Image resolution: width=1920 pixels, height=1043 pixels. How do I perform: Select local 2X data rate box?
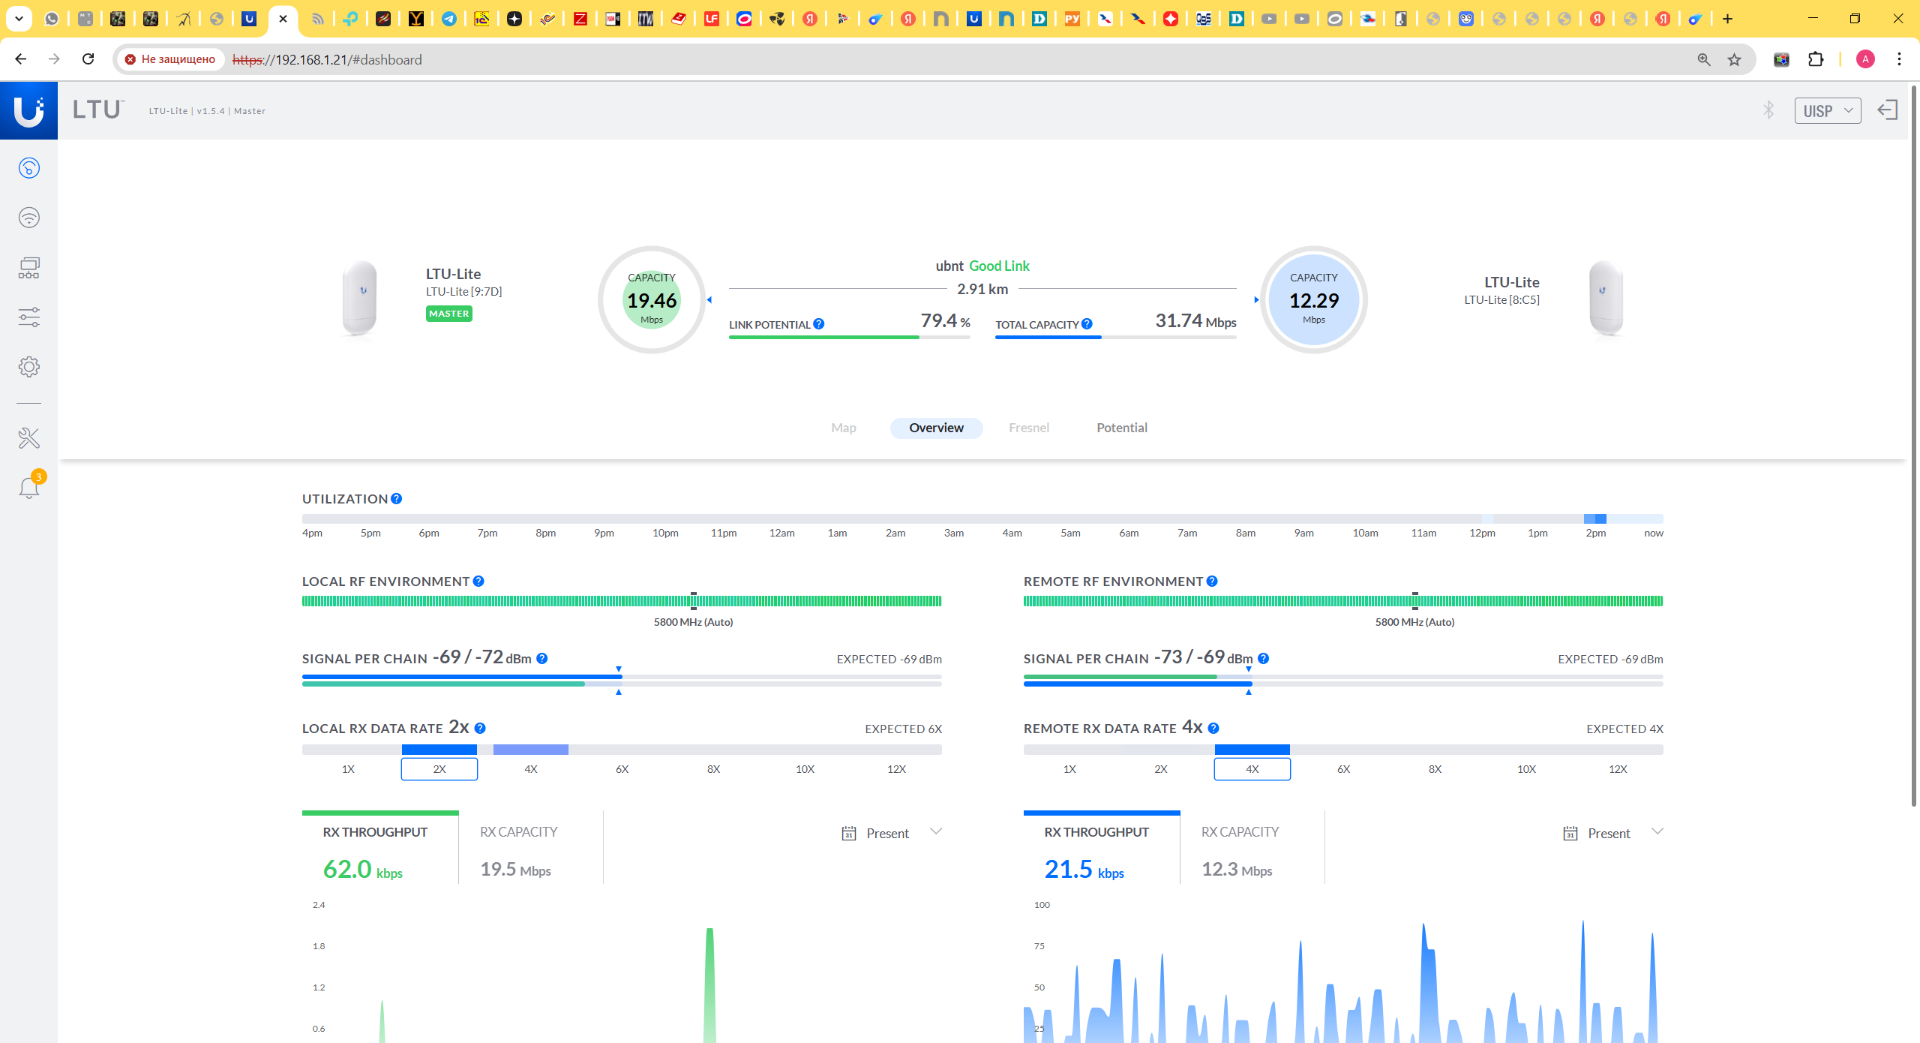(439, 769)
